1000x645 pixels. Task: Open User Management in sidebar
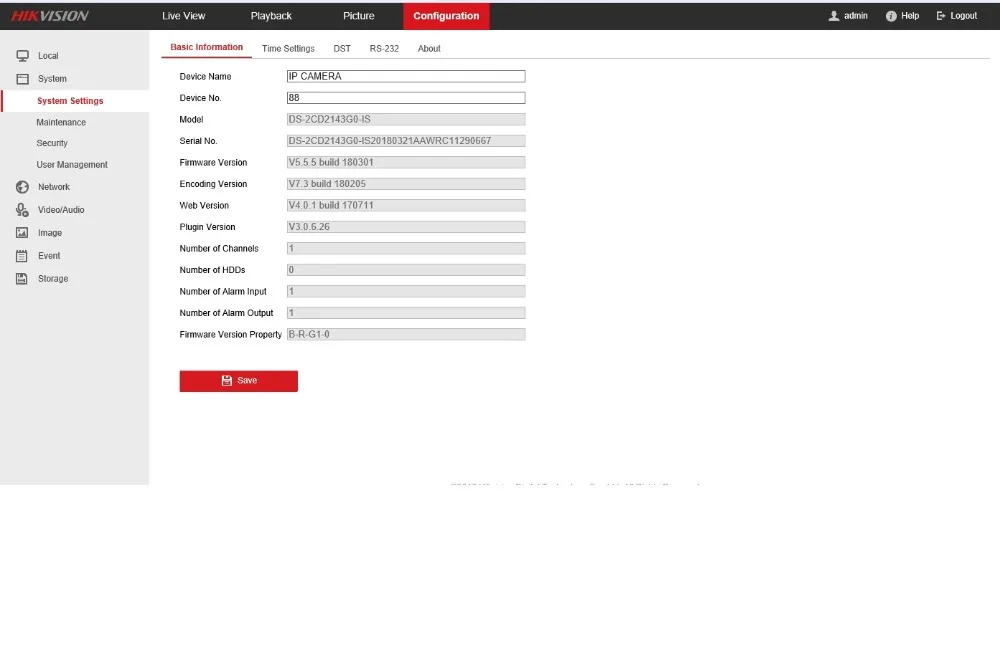tap(72, 165)
